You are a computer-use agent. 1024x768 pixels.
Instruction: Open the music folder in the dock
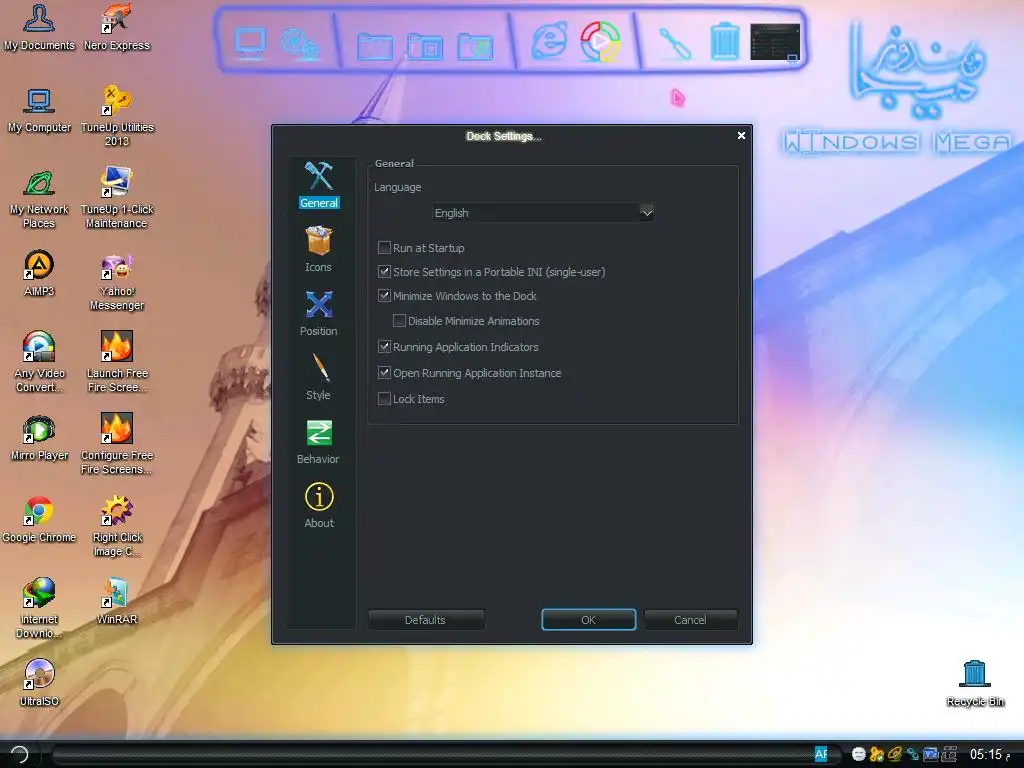coord(475,46)
